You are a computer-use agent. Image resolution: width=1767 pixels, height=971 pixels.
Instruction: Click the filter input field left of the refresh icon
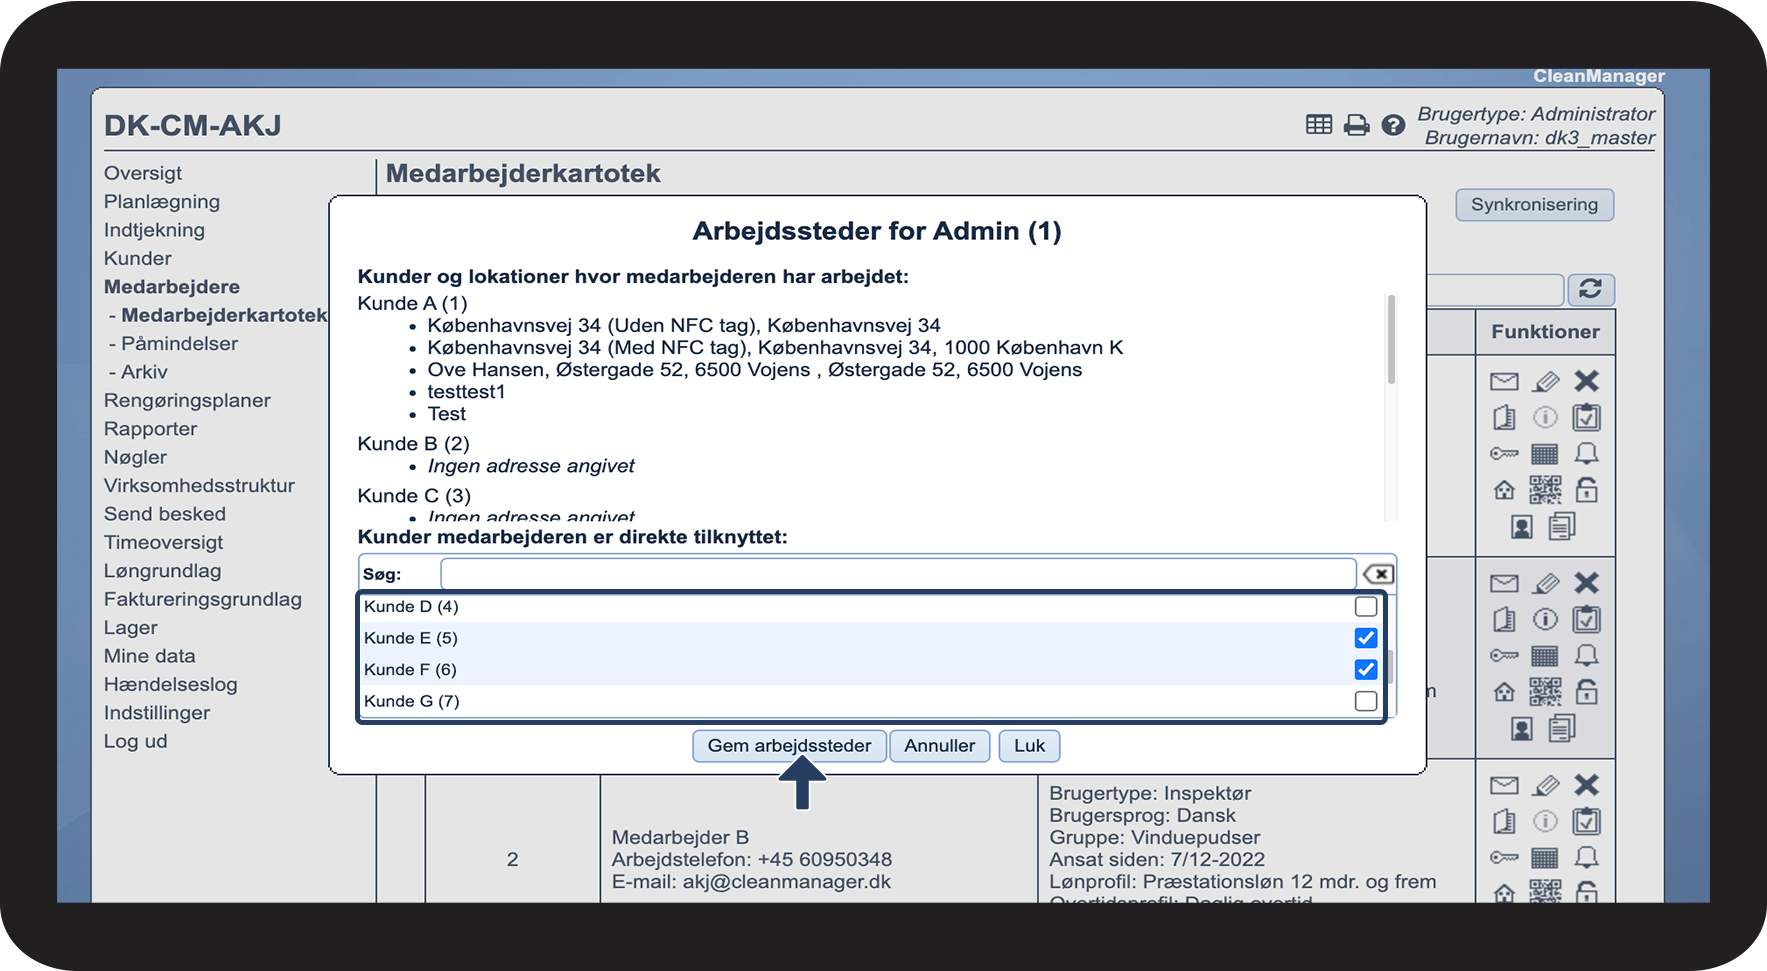click(1495, 290)
